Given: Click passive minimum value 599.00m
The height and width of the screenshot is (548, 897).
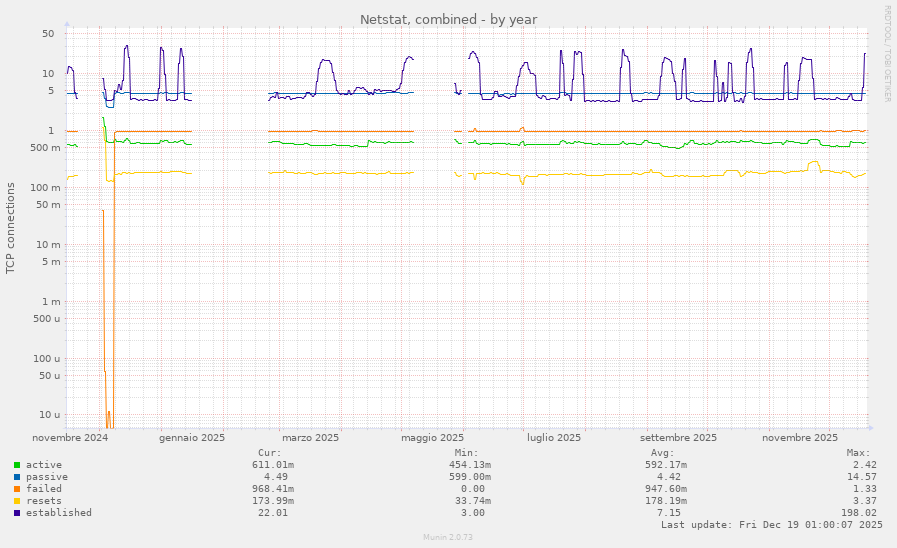Looking at the screenshot, I should coord(470,477).
